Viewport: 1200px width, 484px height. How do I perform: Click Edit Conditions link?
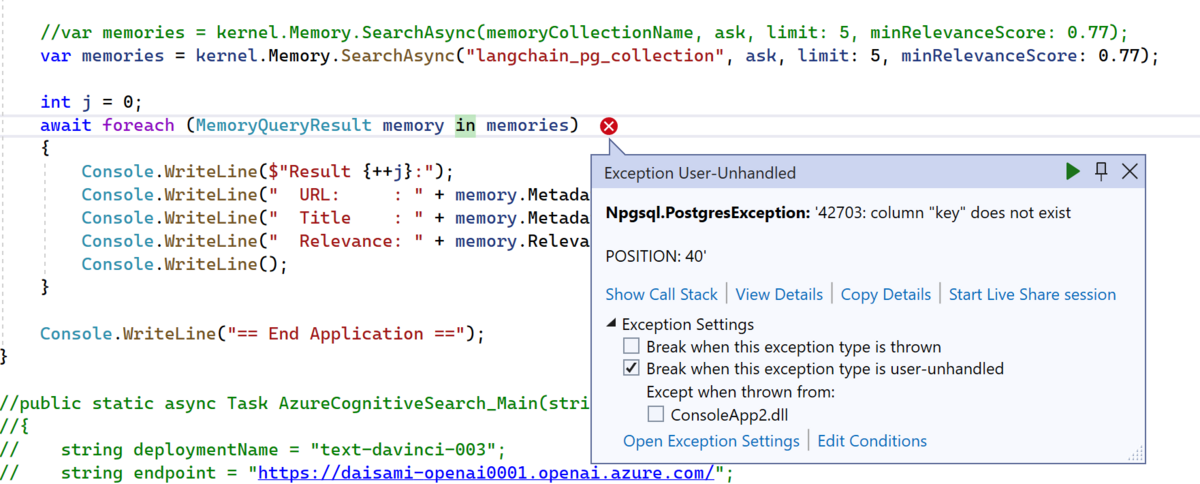pyautogui.click(x=872, y=441)
